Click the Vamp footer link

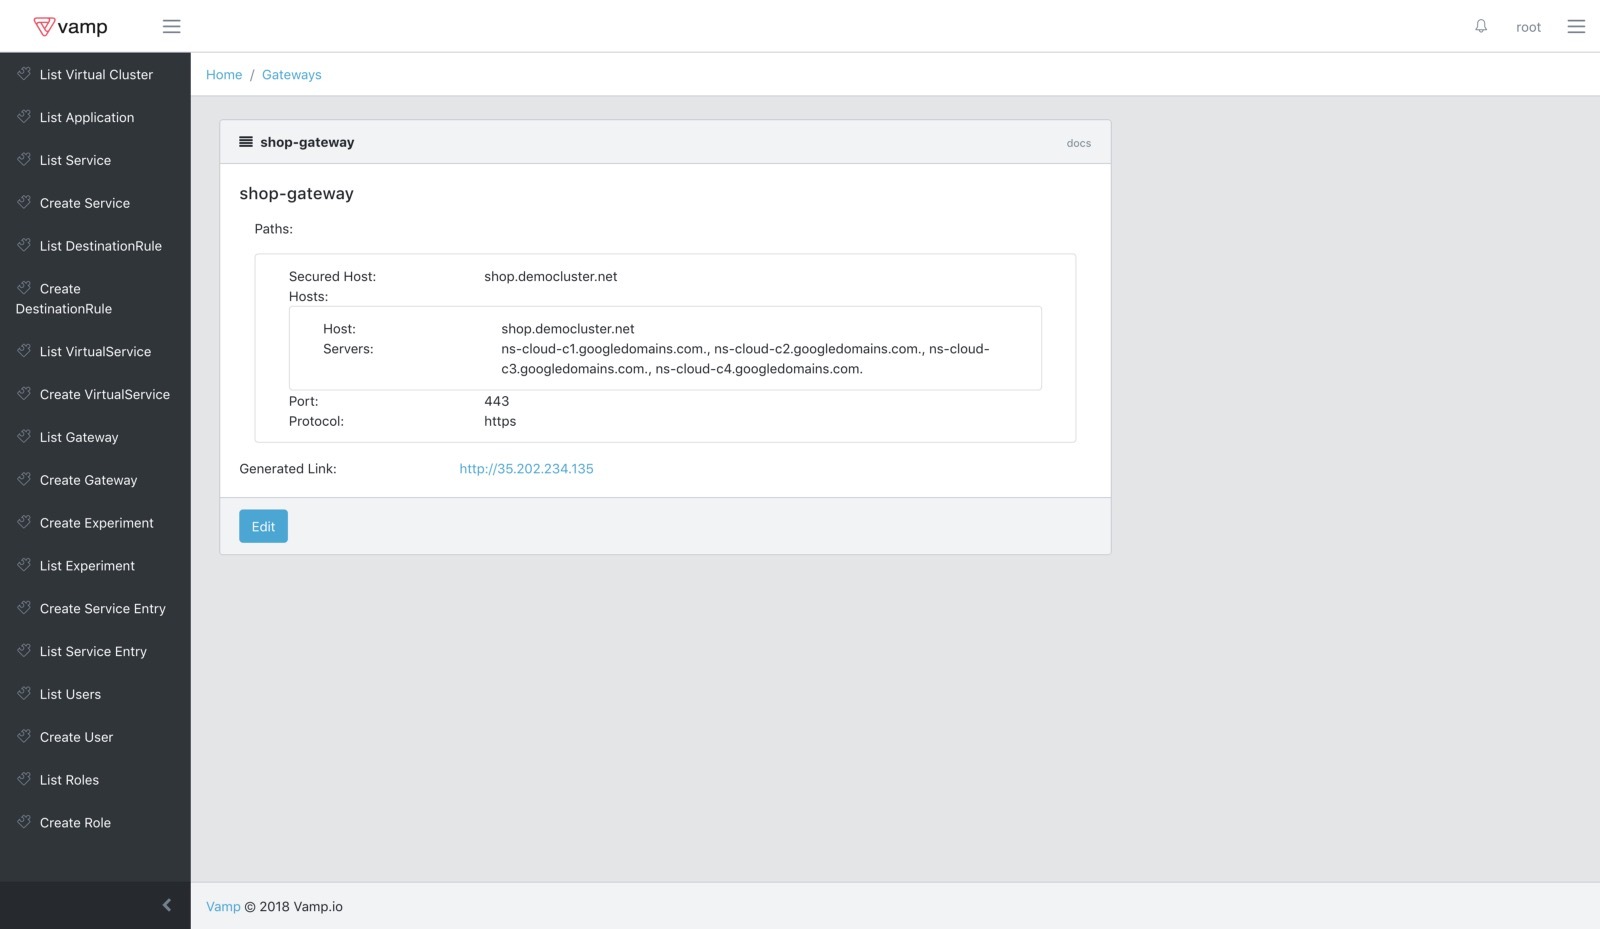[223, 907]
